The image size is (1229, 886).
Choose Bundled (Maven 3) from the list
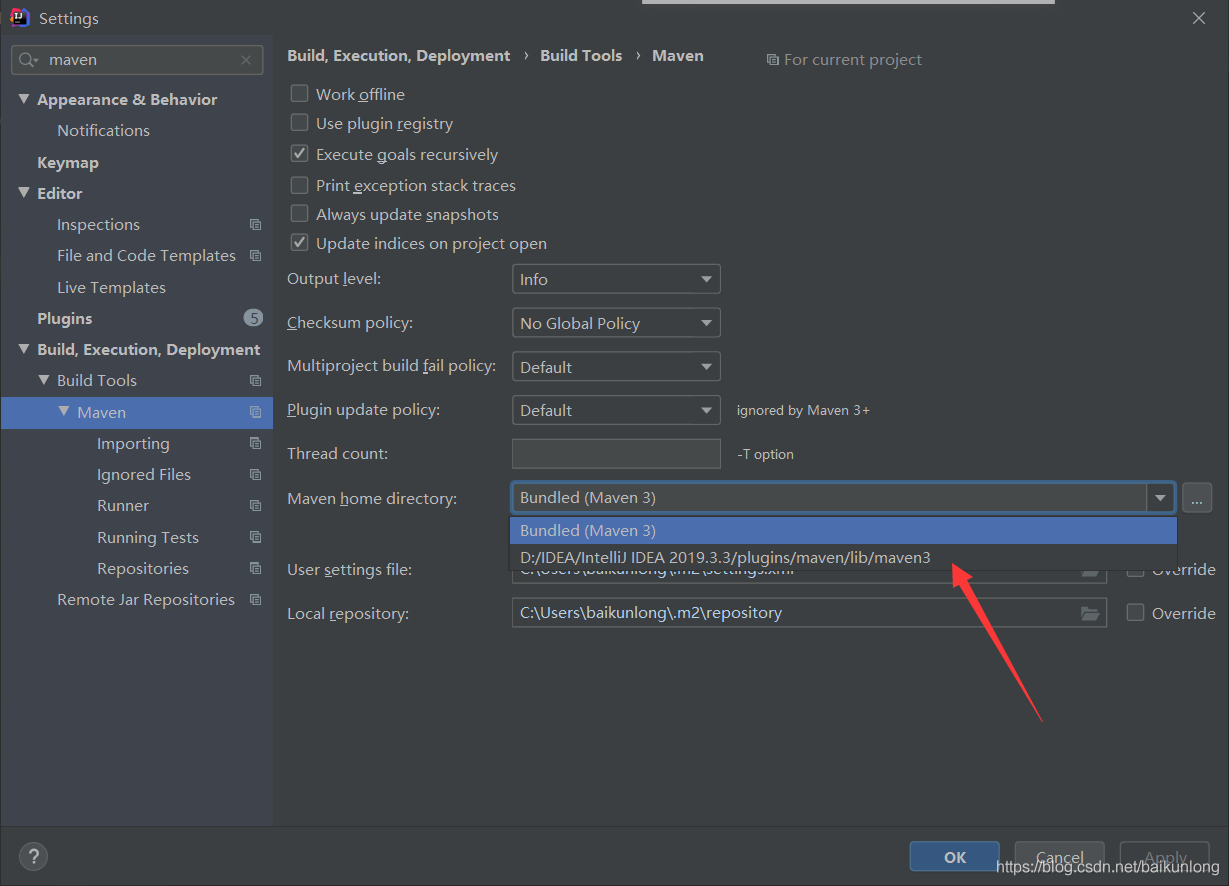588,530
